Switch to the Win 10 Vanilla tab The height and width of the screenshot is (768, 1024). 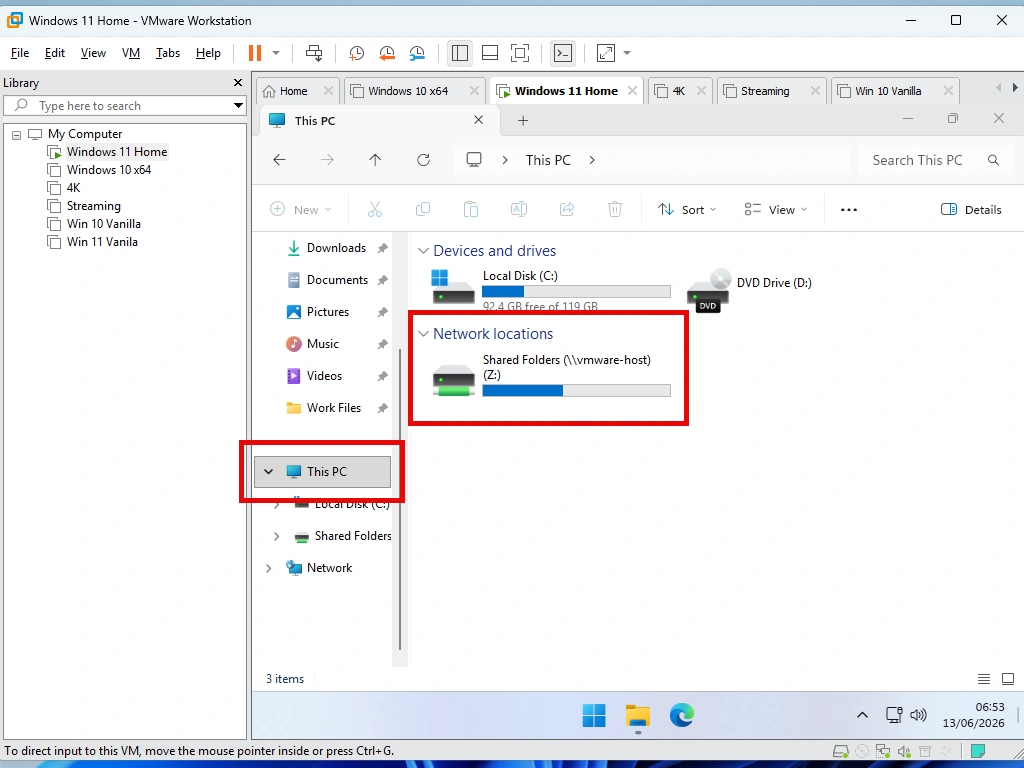(888, 91)
